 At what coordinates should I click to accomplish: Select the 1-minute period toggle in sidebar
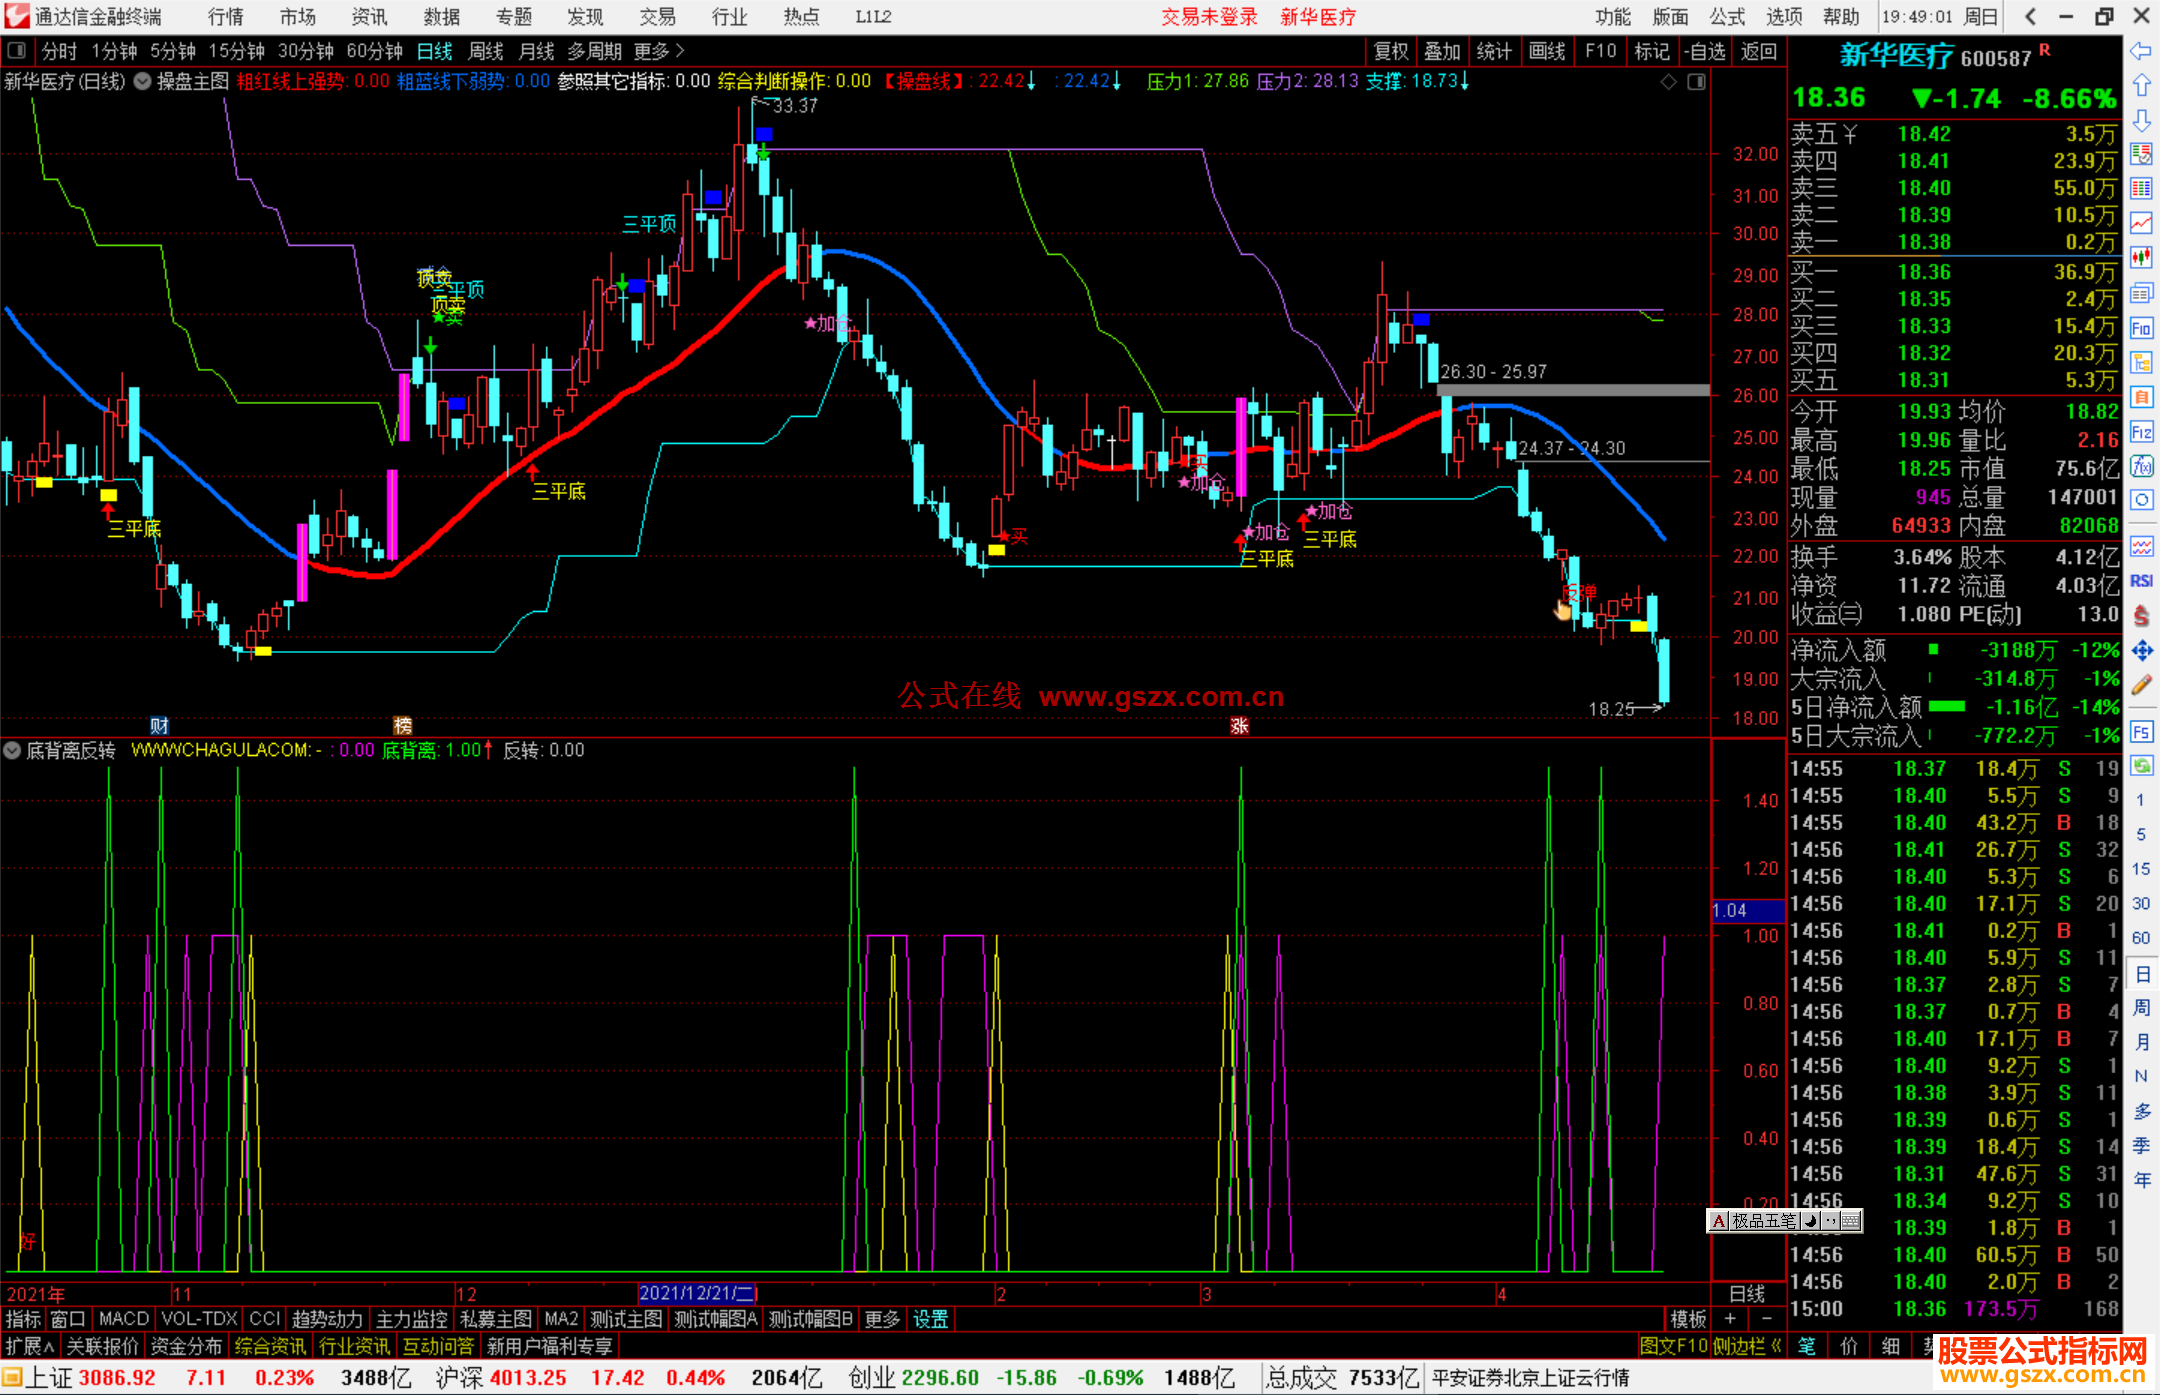[x=2140, y=800]
